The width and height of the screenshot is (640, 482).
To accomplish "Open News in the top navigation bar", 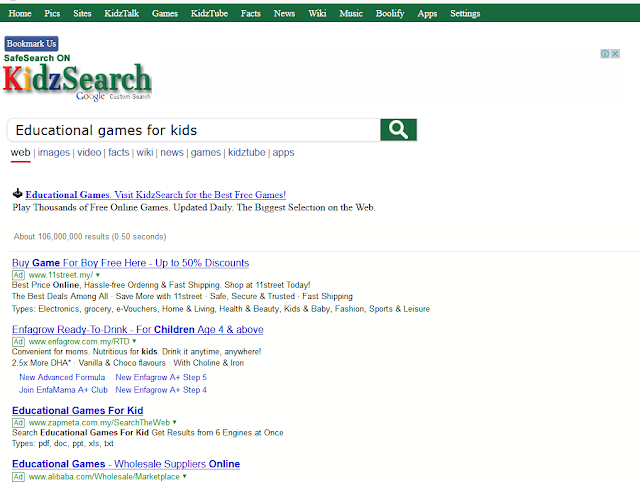I will [284, 13].
